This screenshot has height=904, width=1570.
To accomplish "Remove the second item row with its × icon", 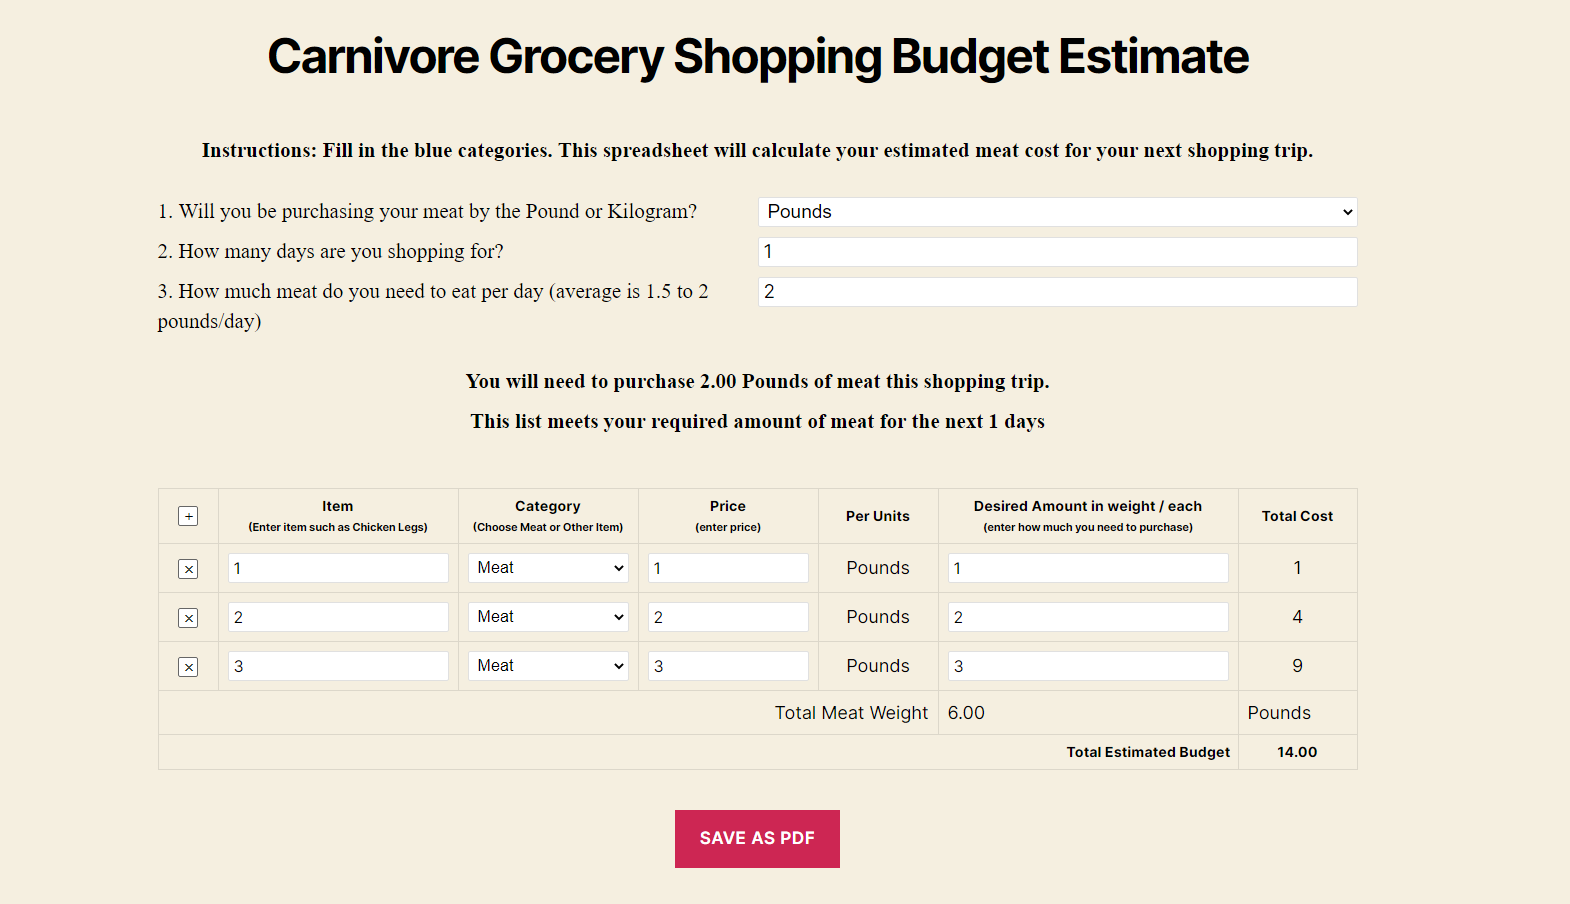I will [x=188, y=617].
